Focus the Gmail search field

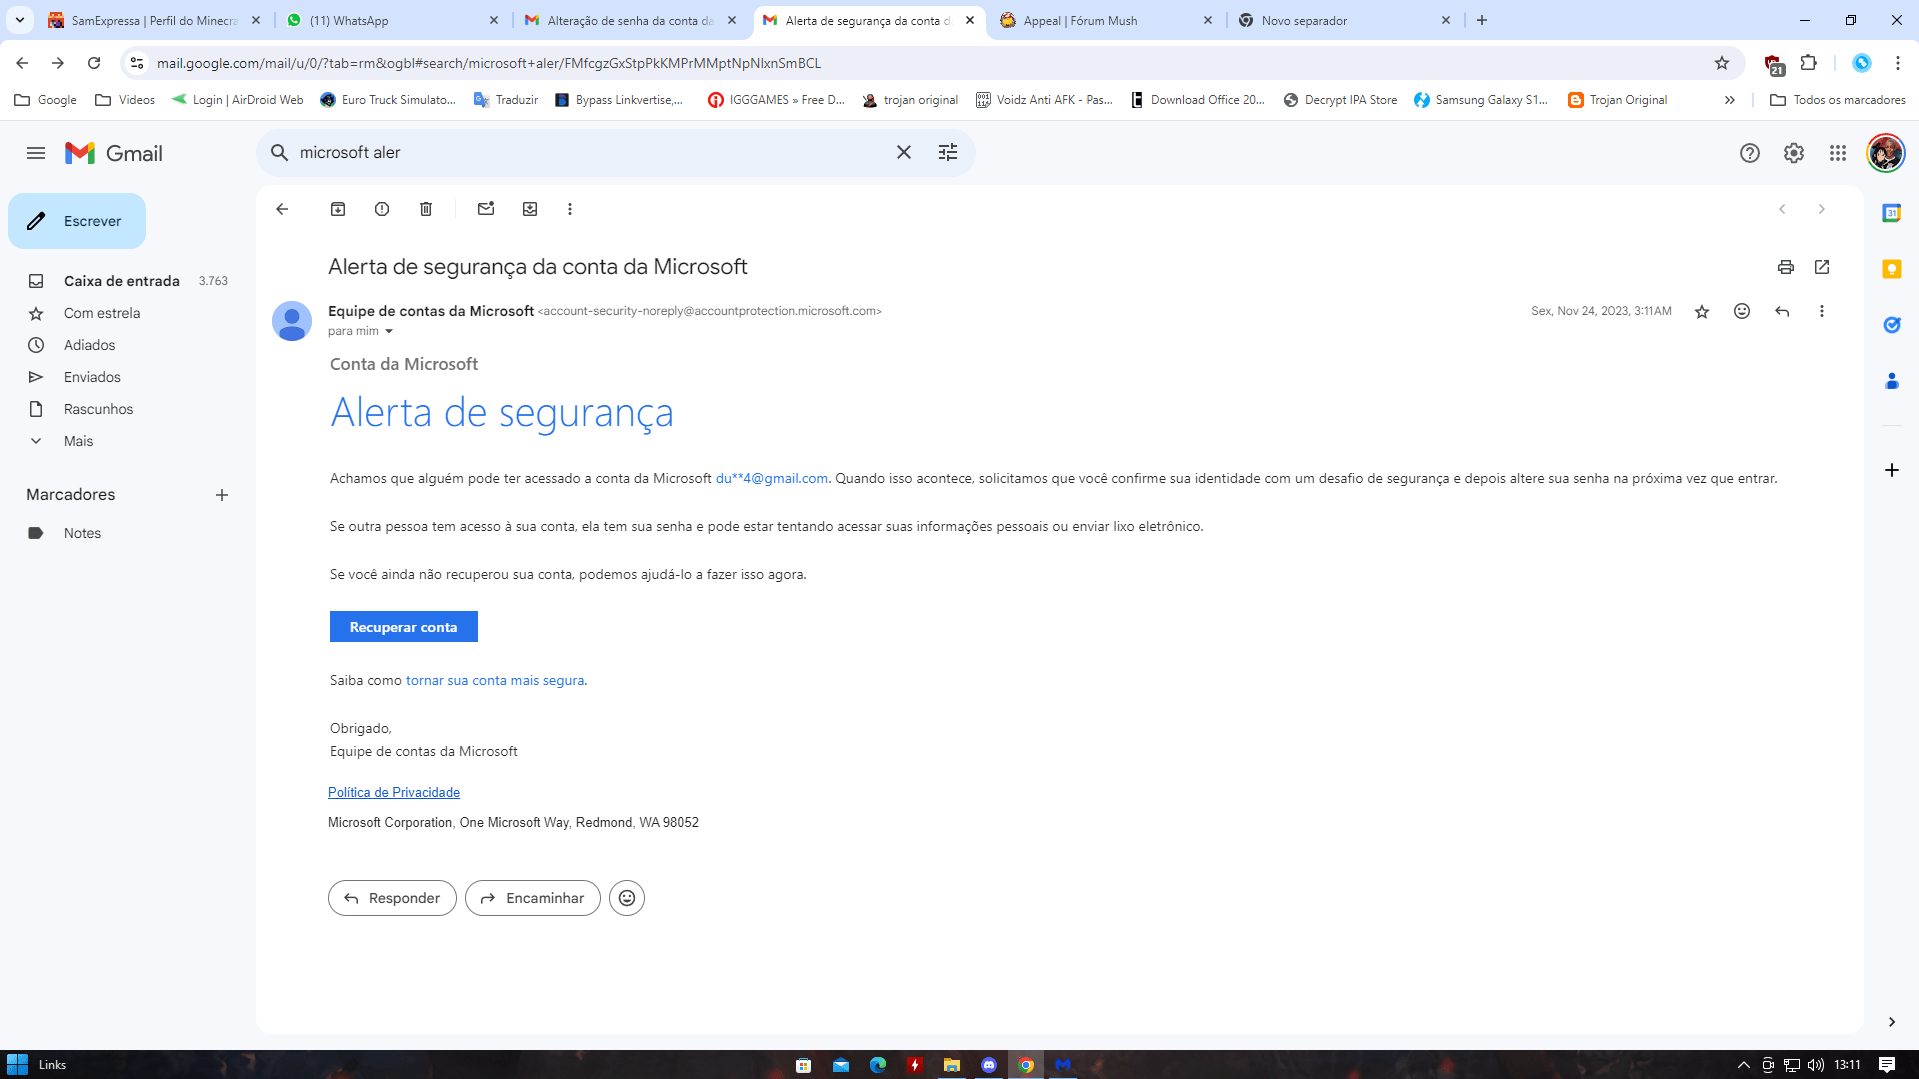[590, 153]
